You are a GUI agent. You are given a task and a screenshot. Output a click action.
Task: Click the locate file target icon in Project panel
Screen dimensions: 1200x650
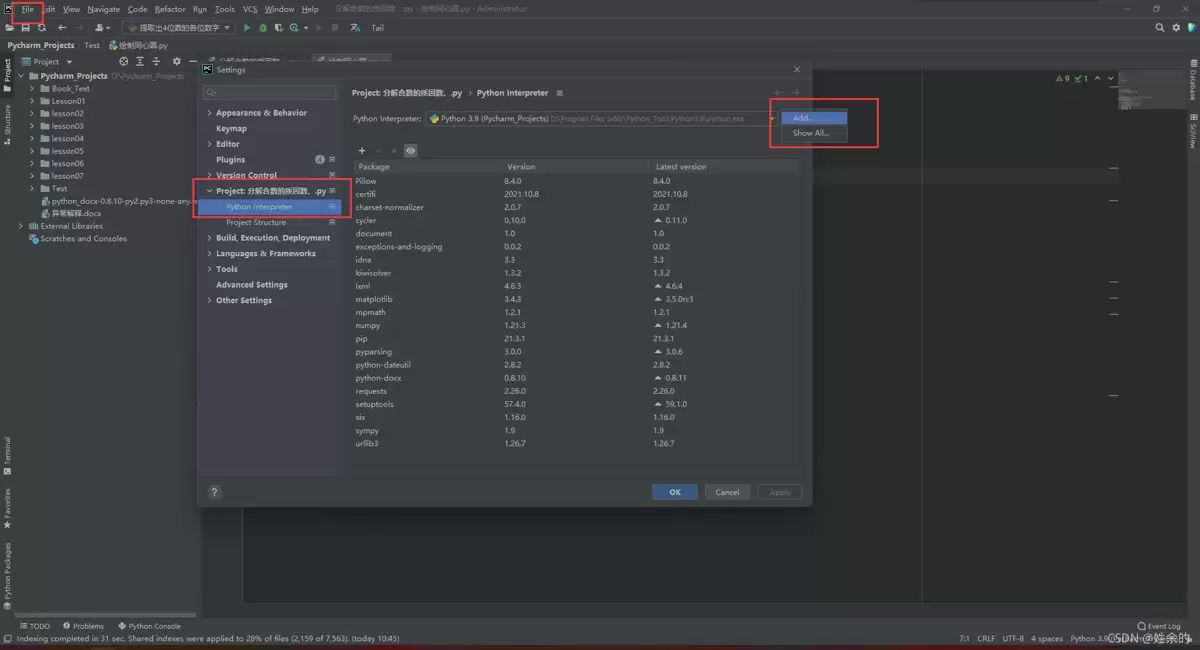[x=124, y=61]
